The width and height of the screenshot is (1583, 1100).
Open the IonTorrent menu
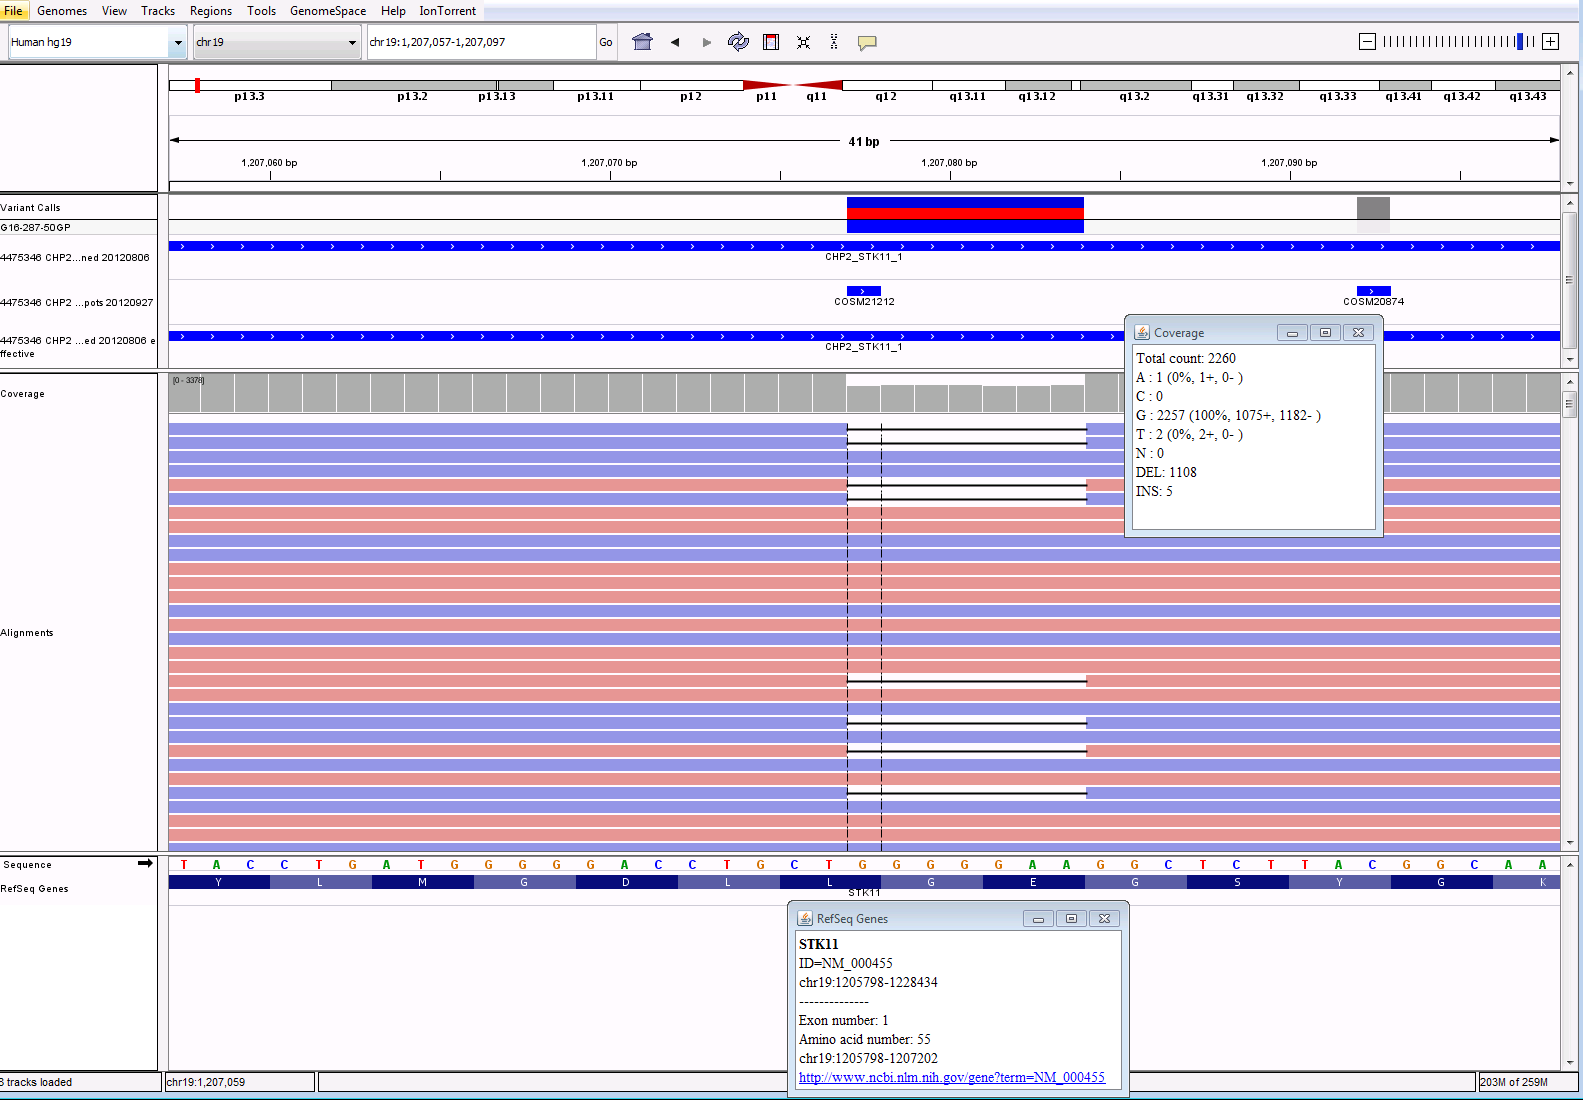pyautogui.click(x=447, y=11)
